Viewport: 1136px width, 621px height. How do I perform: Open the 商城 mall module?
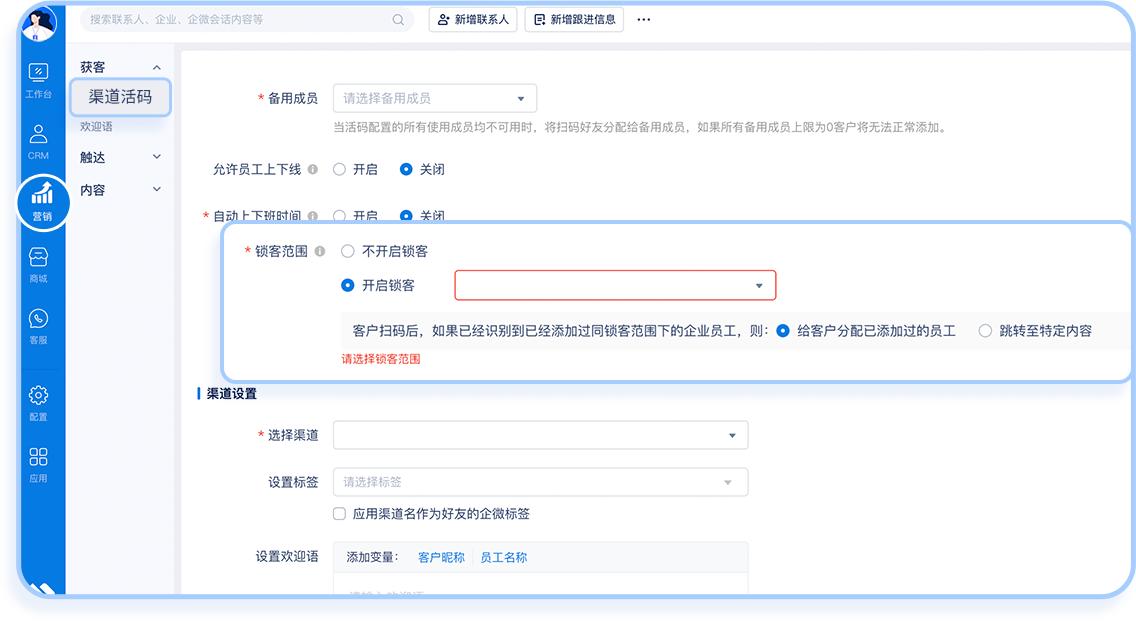point(38,263)
